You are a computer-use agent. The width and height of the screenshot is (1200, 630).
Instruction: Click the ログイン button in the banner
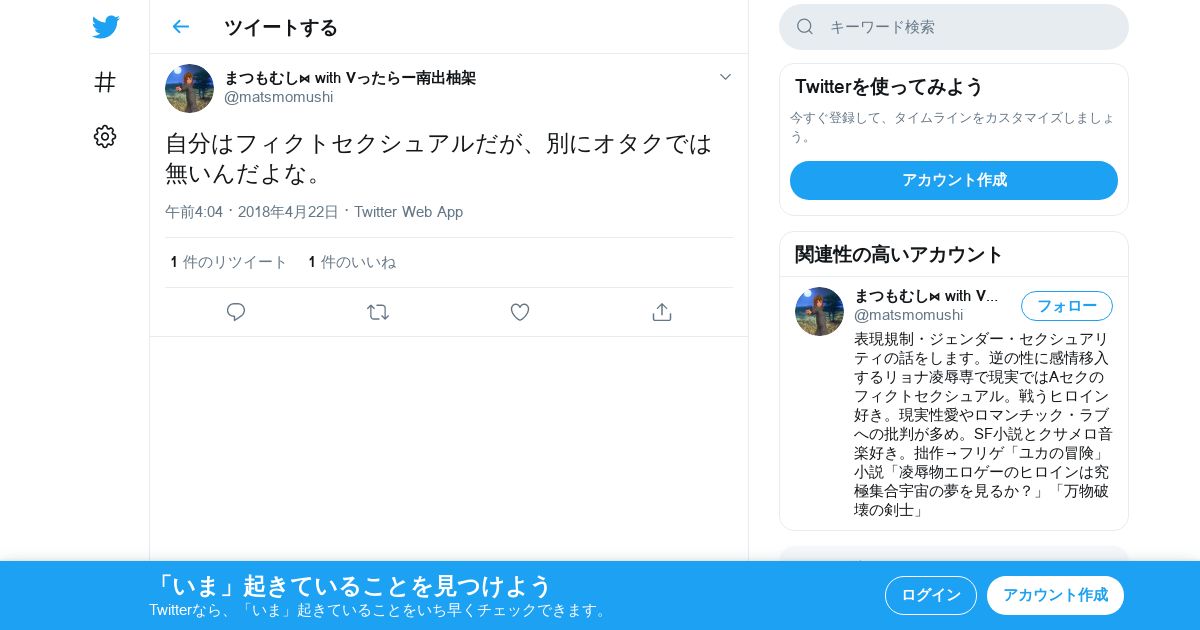click(931, 595)
